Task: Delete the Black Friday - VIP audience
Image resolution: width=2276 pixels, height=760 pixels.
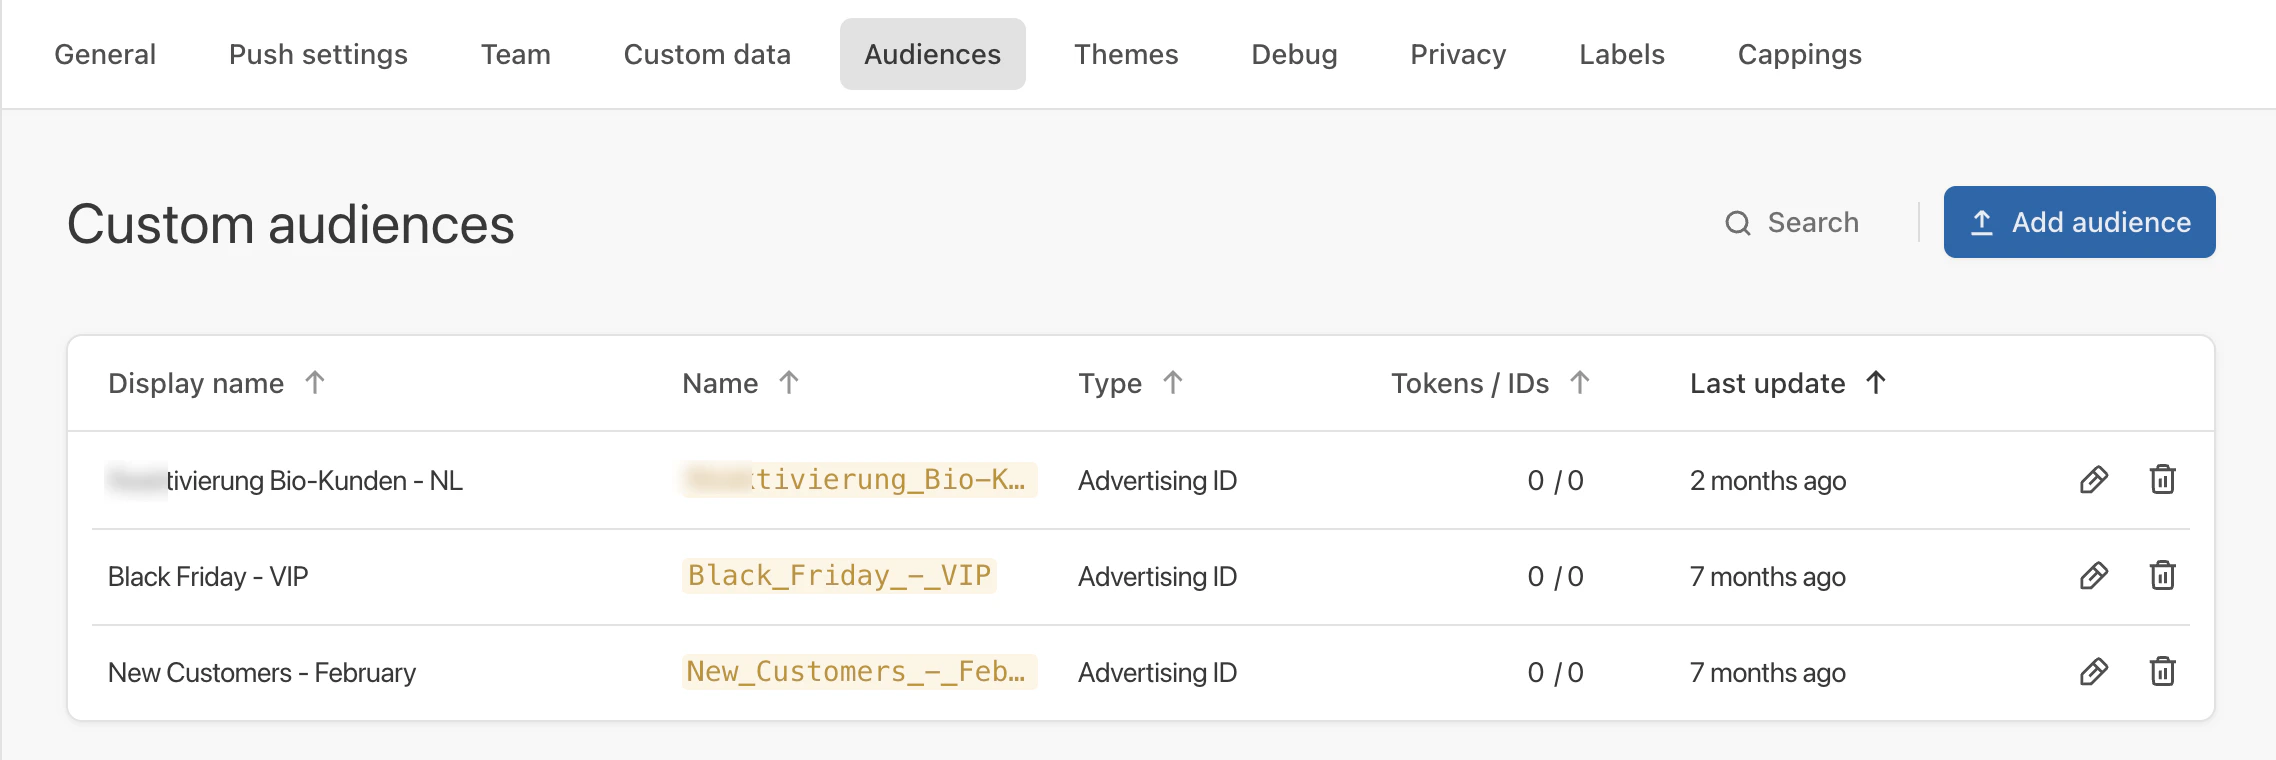Action: pyautogui.click(x=2163, y=576)
